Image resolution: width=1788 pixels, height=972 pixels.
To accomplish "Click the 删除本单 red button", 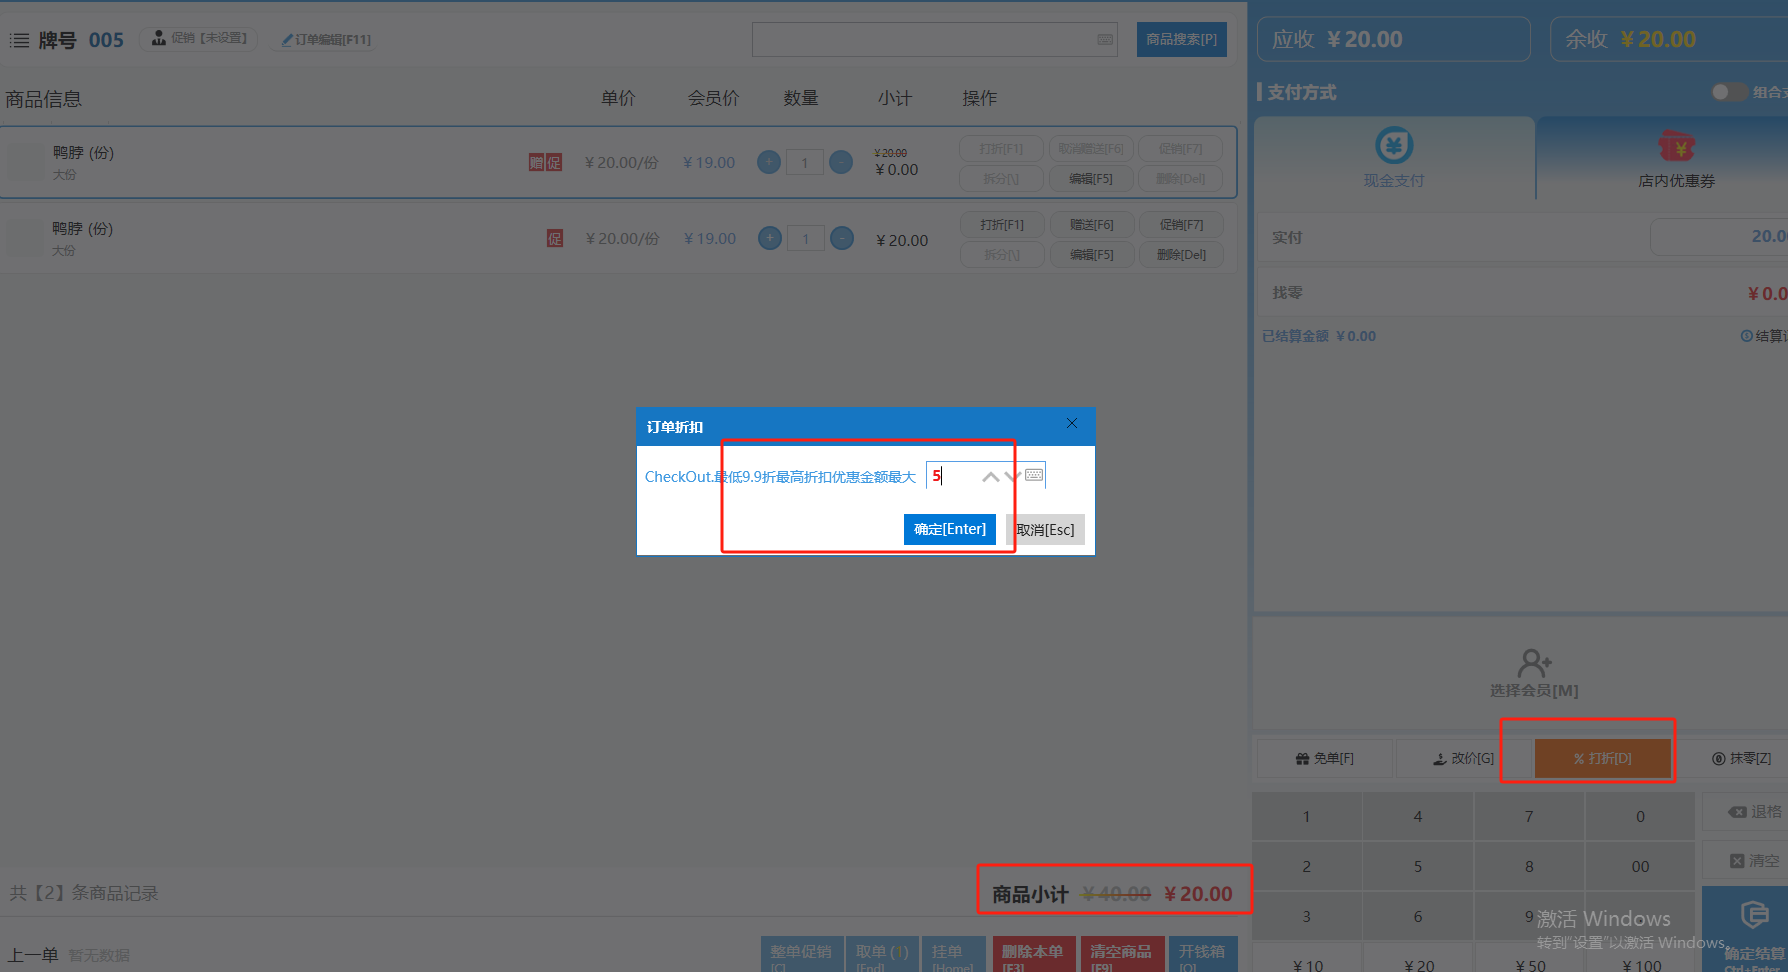I will (x=1032, y=954).
